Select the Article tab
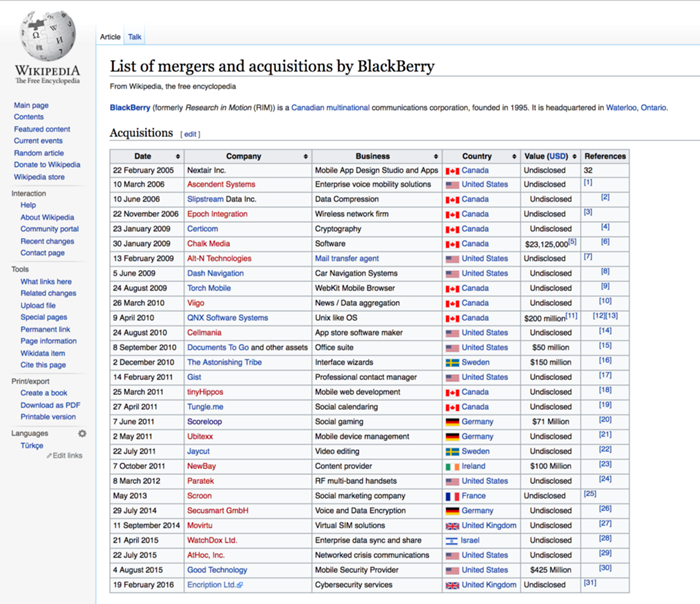This screenshot has height=604, width=700. tap(110, 37)
